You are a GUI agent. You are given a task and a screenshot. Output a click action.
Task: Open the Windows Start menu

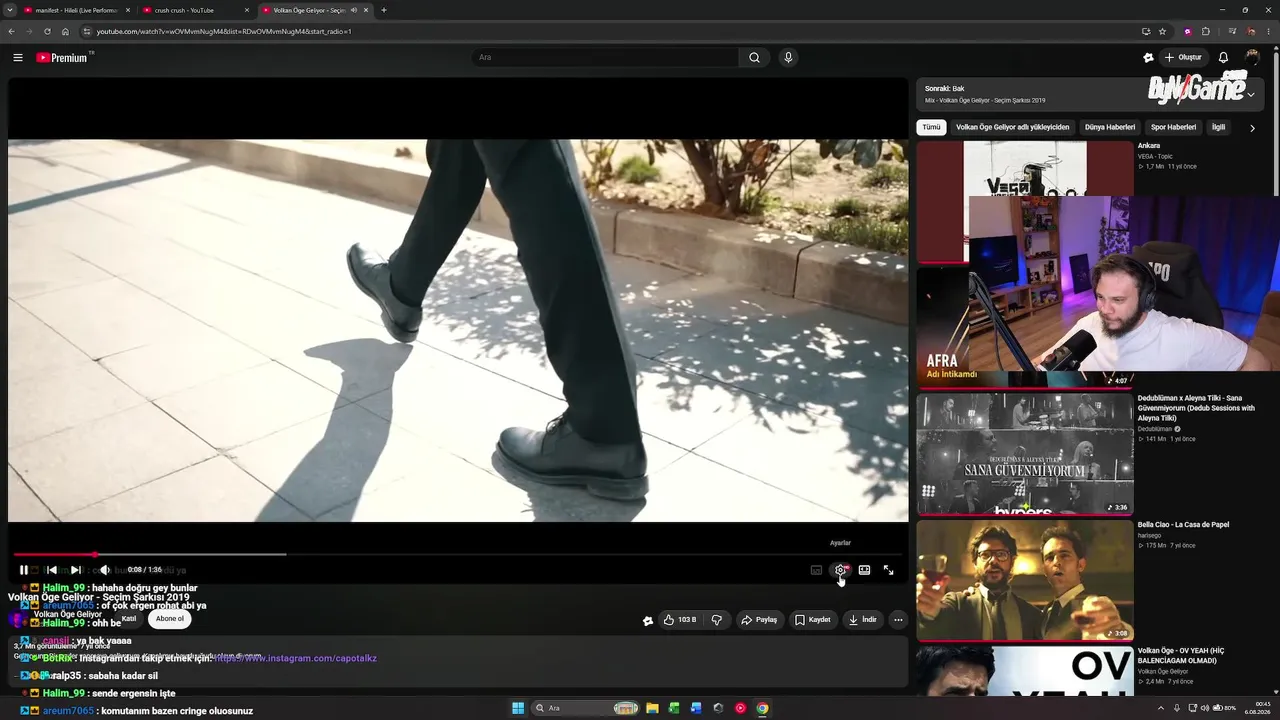518,708
